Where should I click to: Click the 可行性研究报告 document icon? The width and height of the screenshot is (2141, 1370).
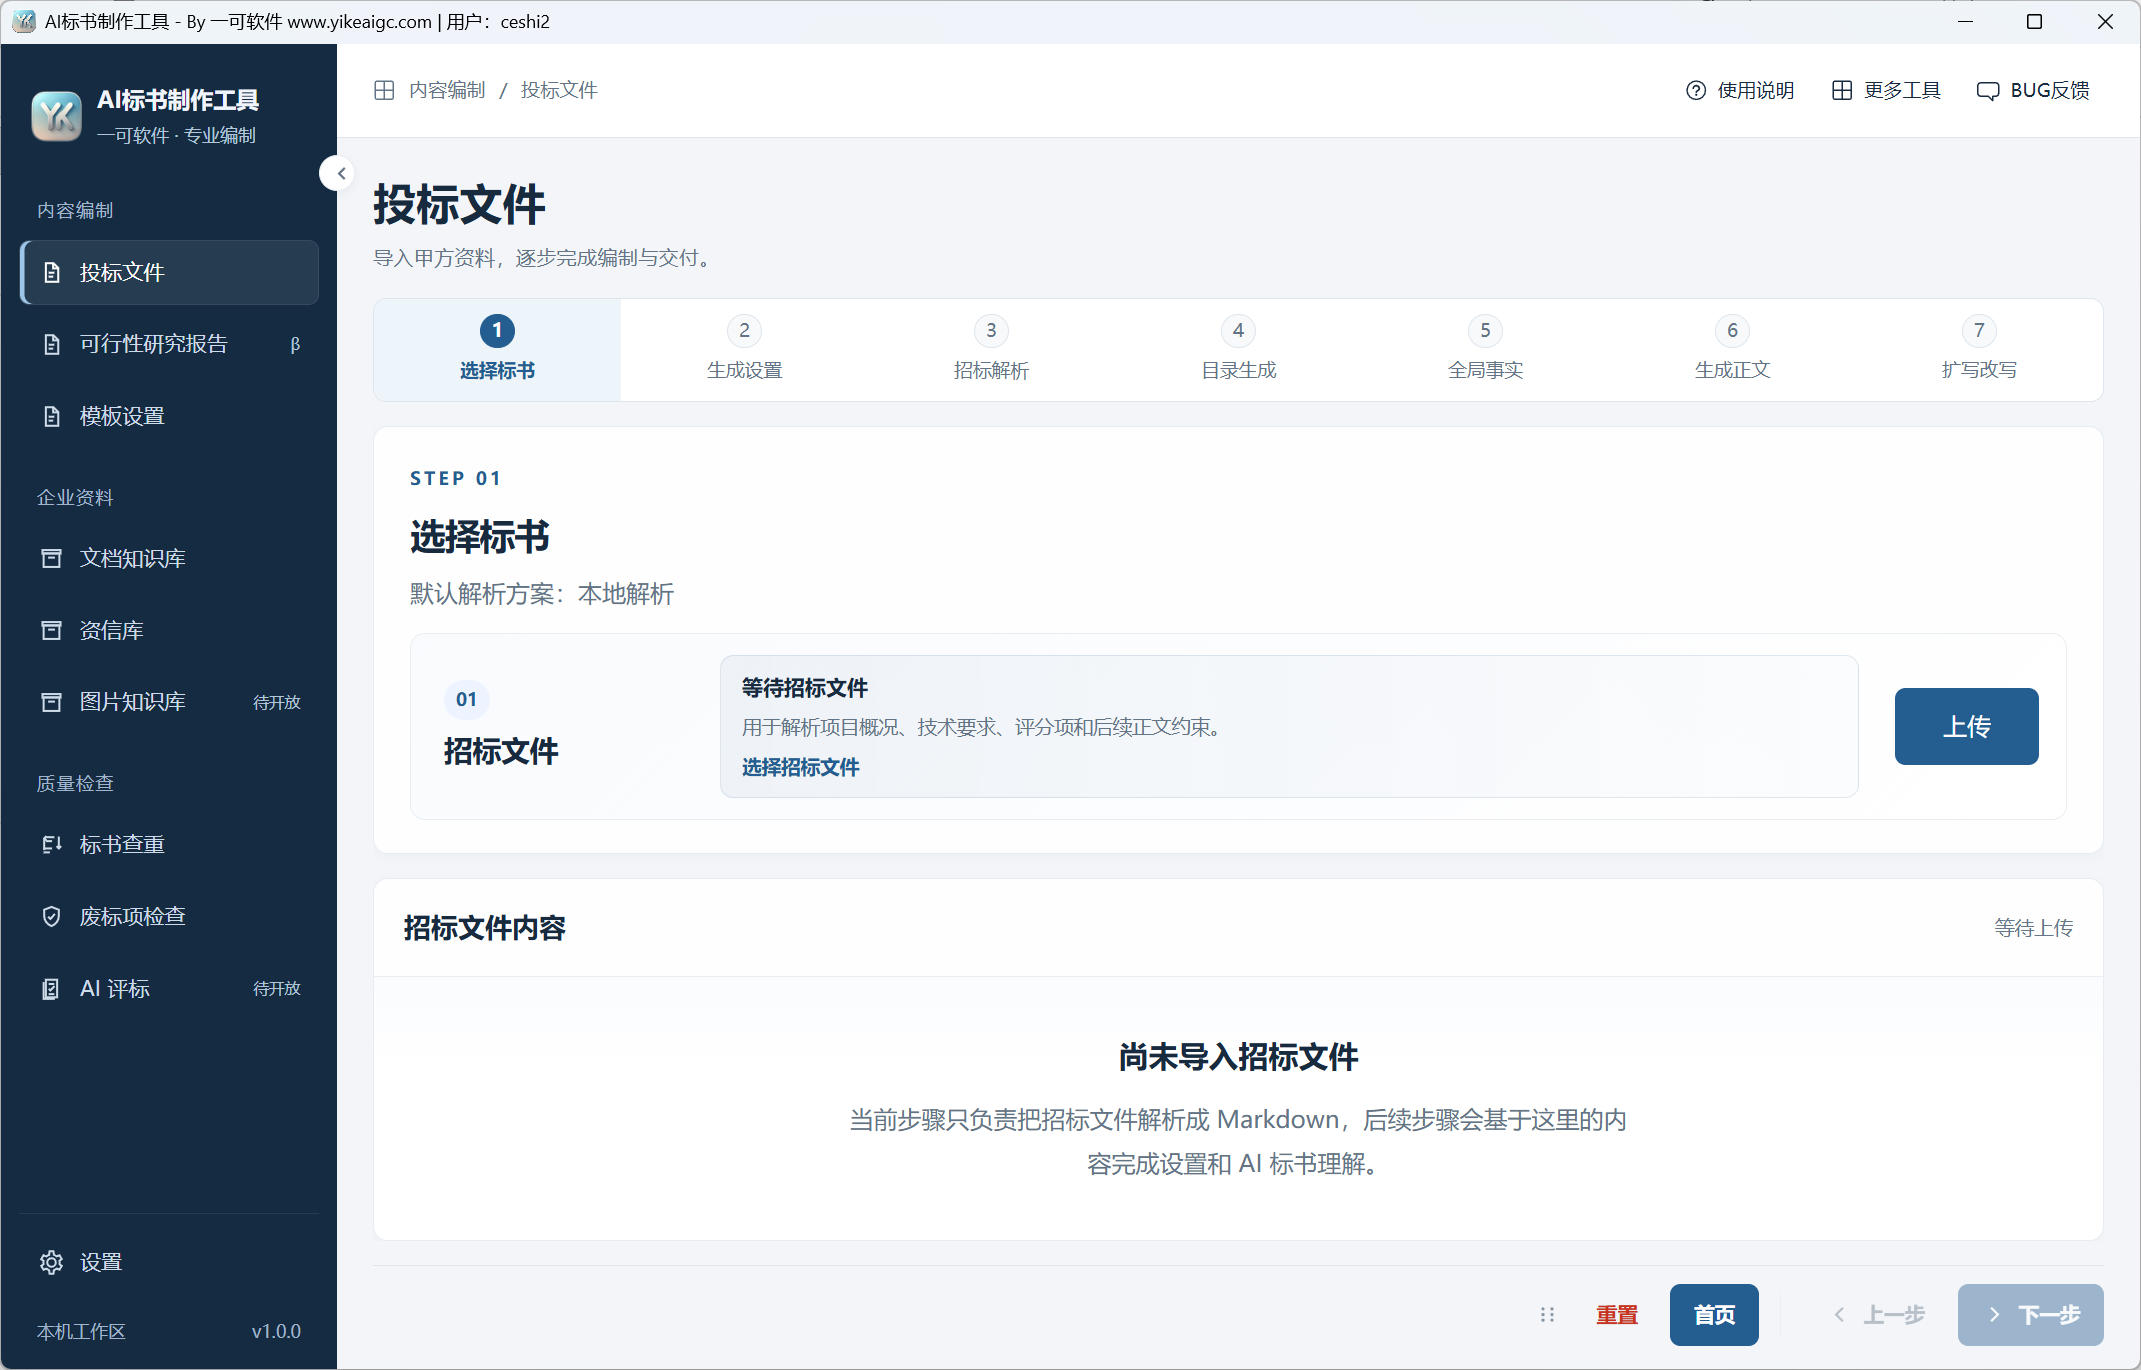point(52,344)
